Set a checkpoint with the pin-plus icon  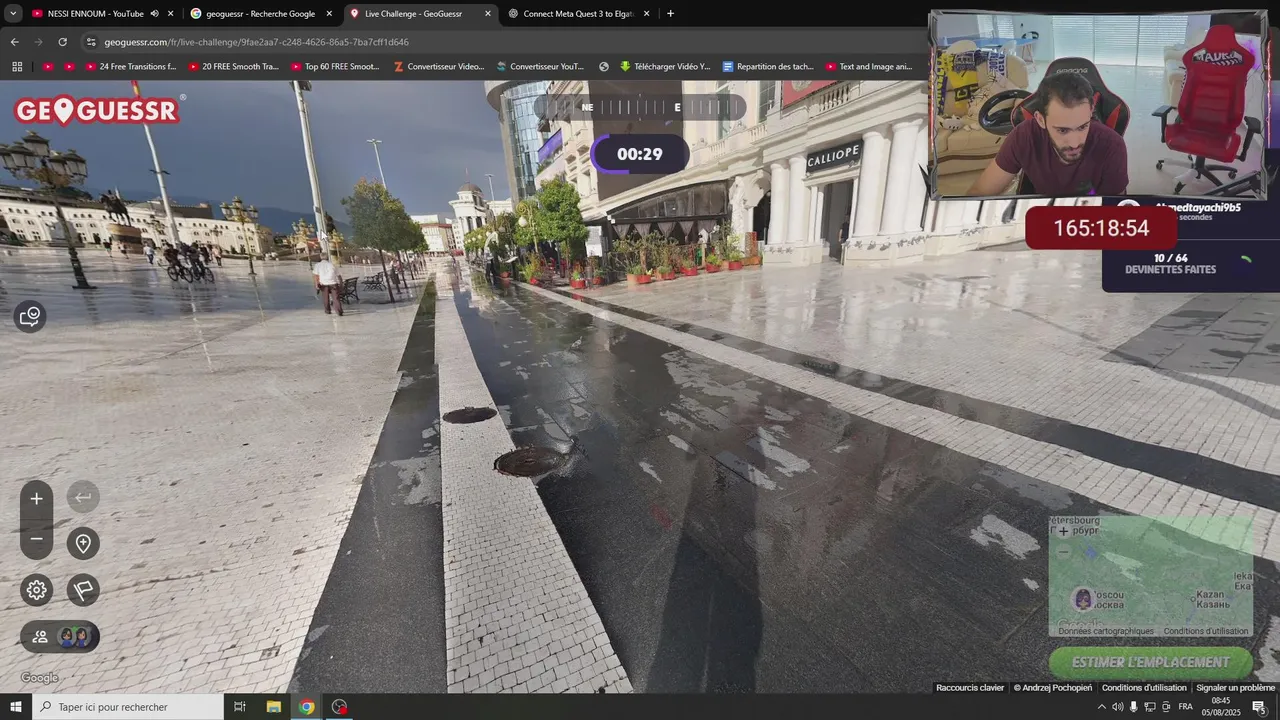tap(83, 543)
